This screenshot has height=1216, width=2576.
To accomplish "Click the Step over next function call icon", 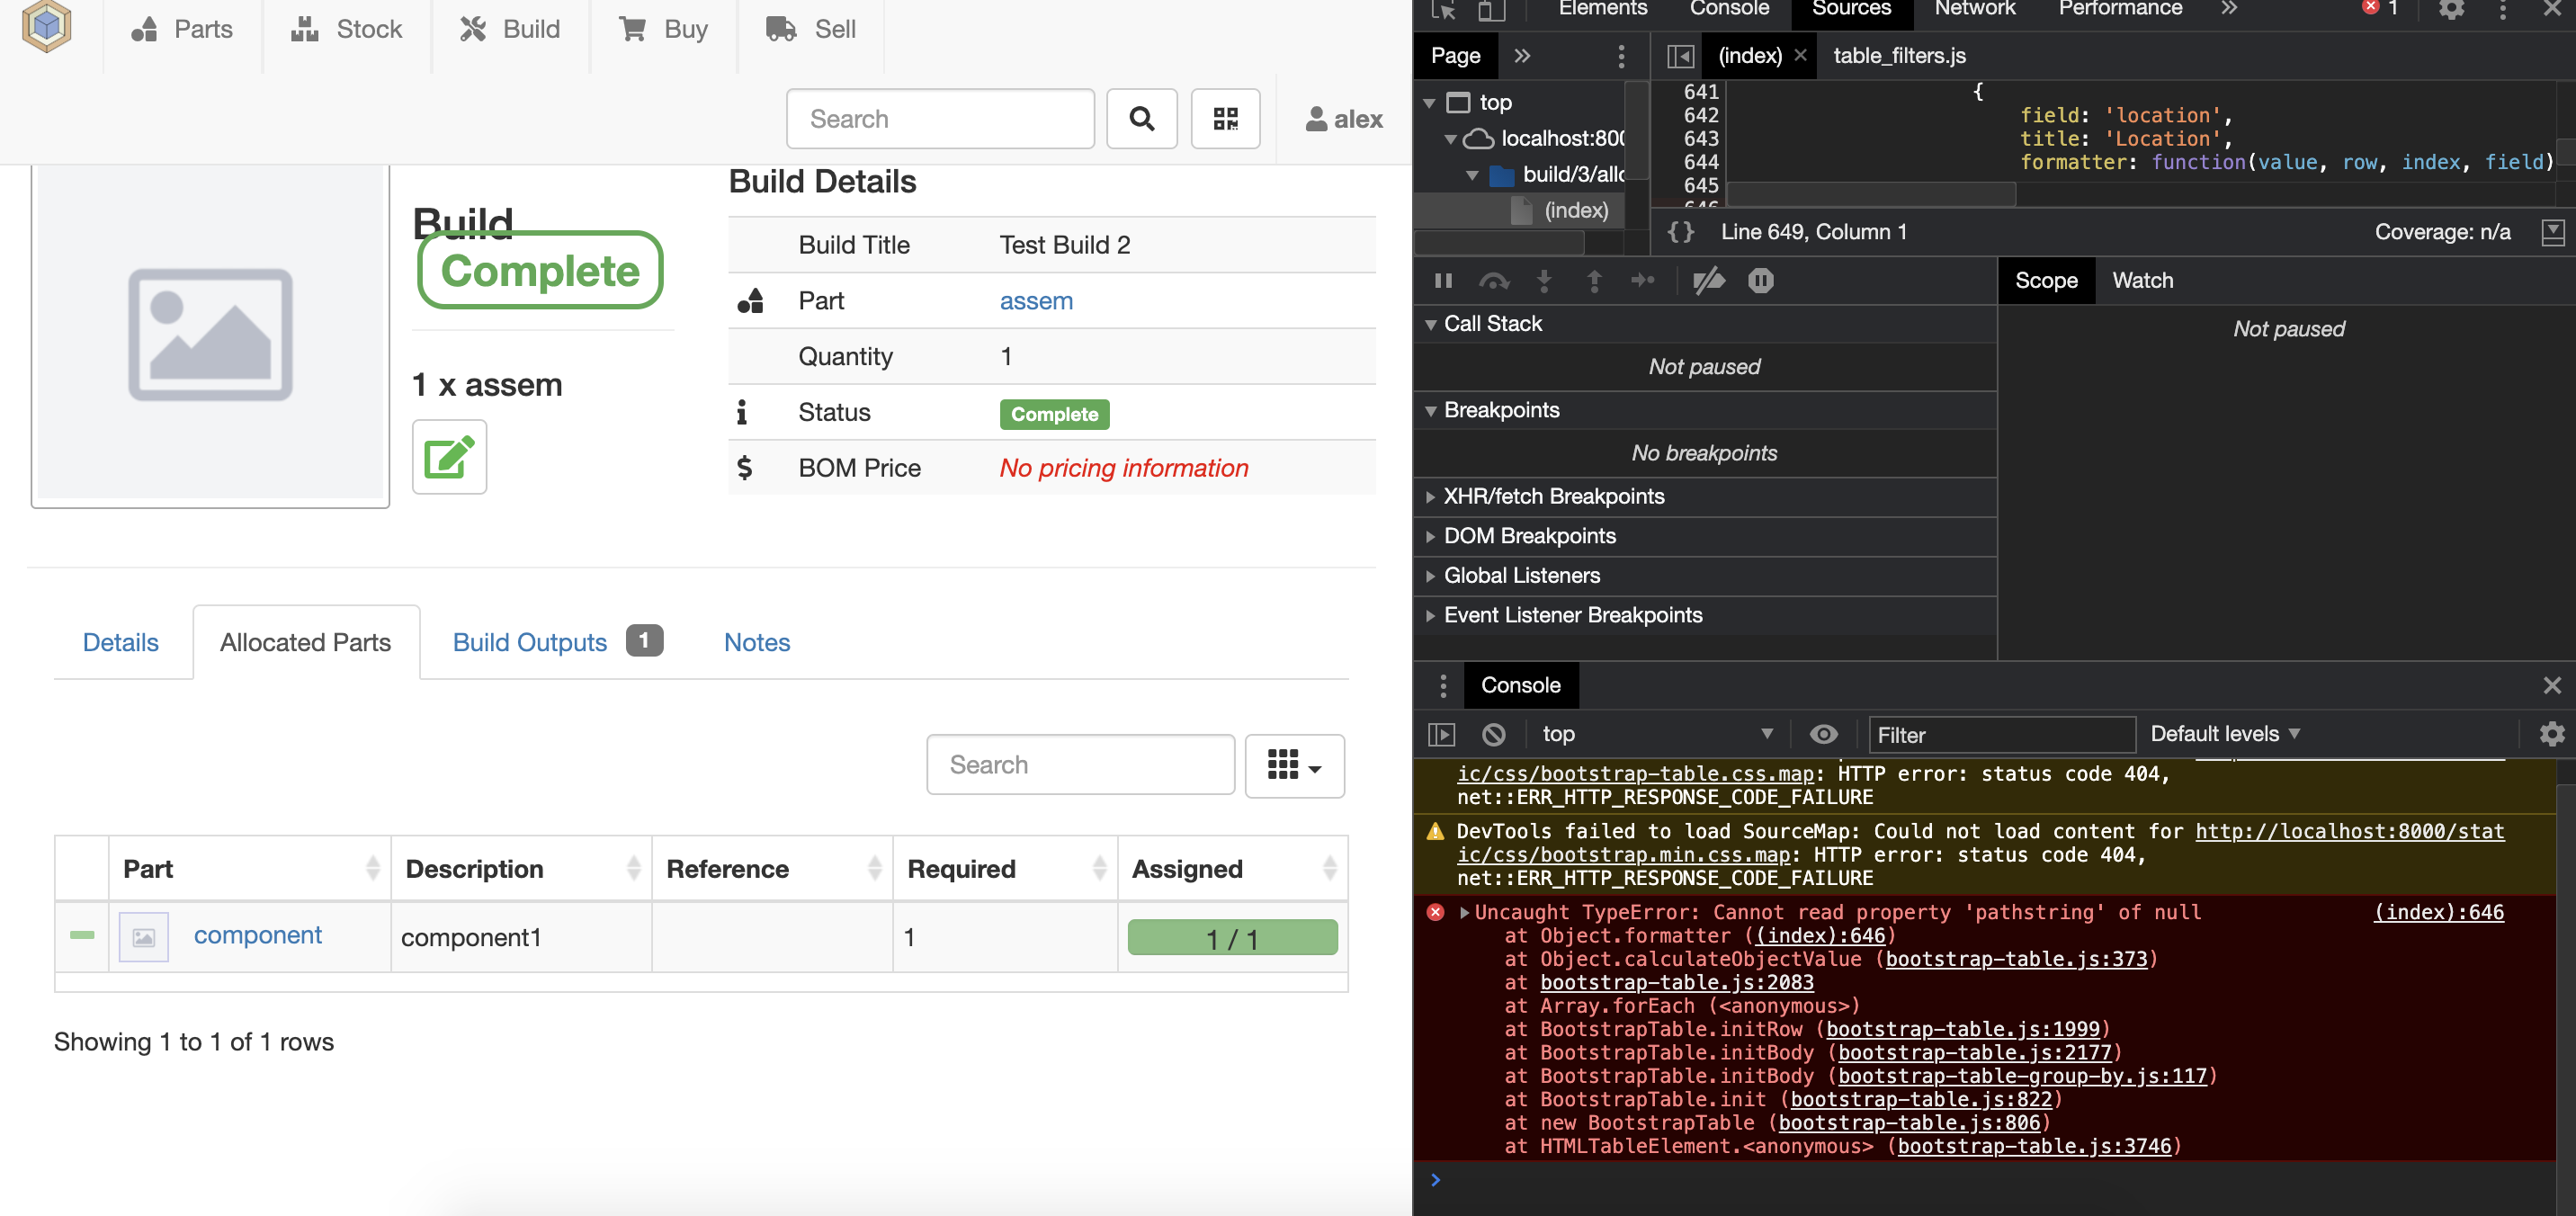I will [1494, 281].
